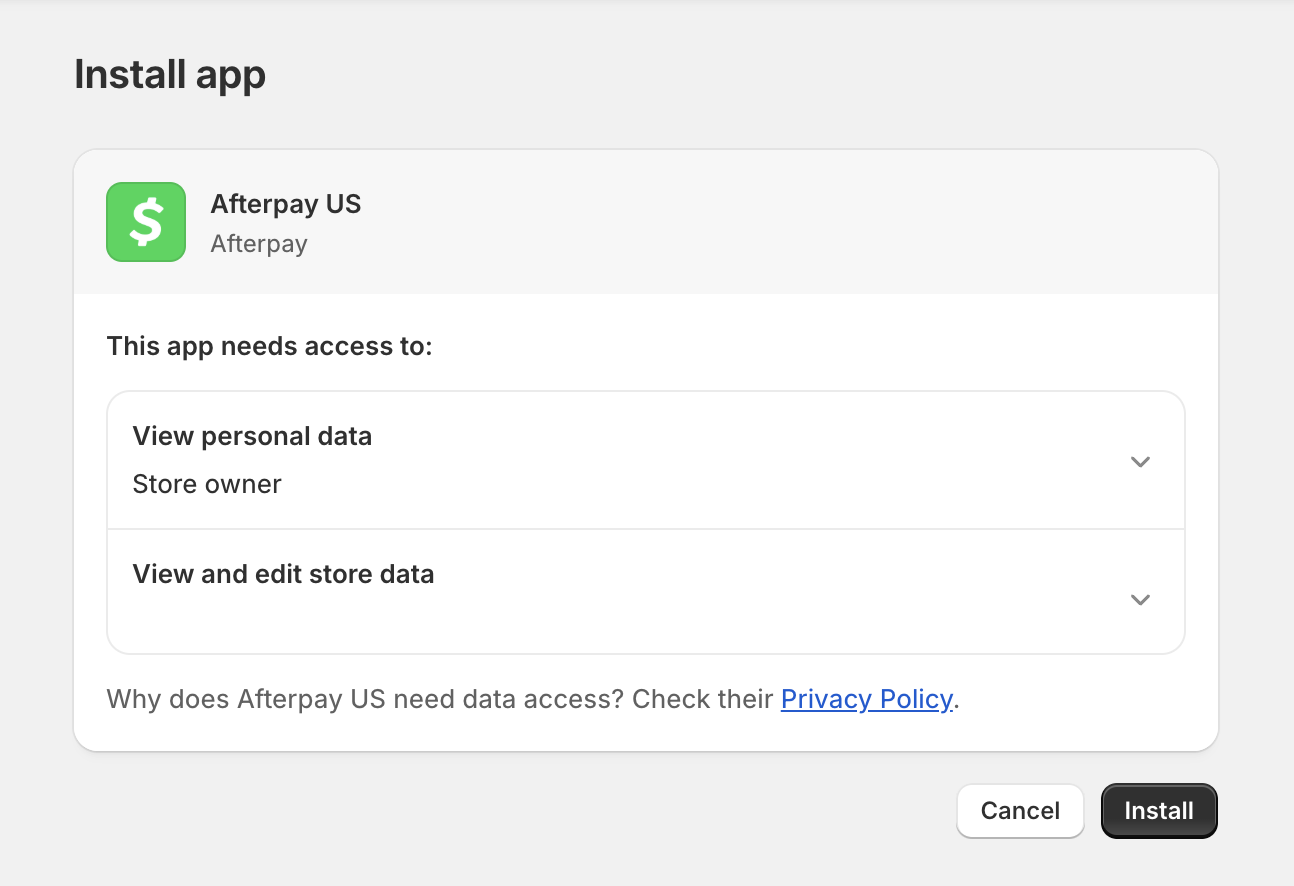Select the "View personal data" permission title
Image resolution: width=1294 pixels, height=886 pixels.
[x=252, y=436]
